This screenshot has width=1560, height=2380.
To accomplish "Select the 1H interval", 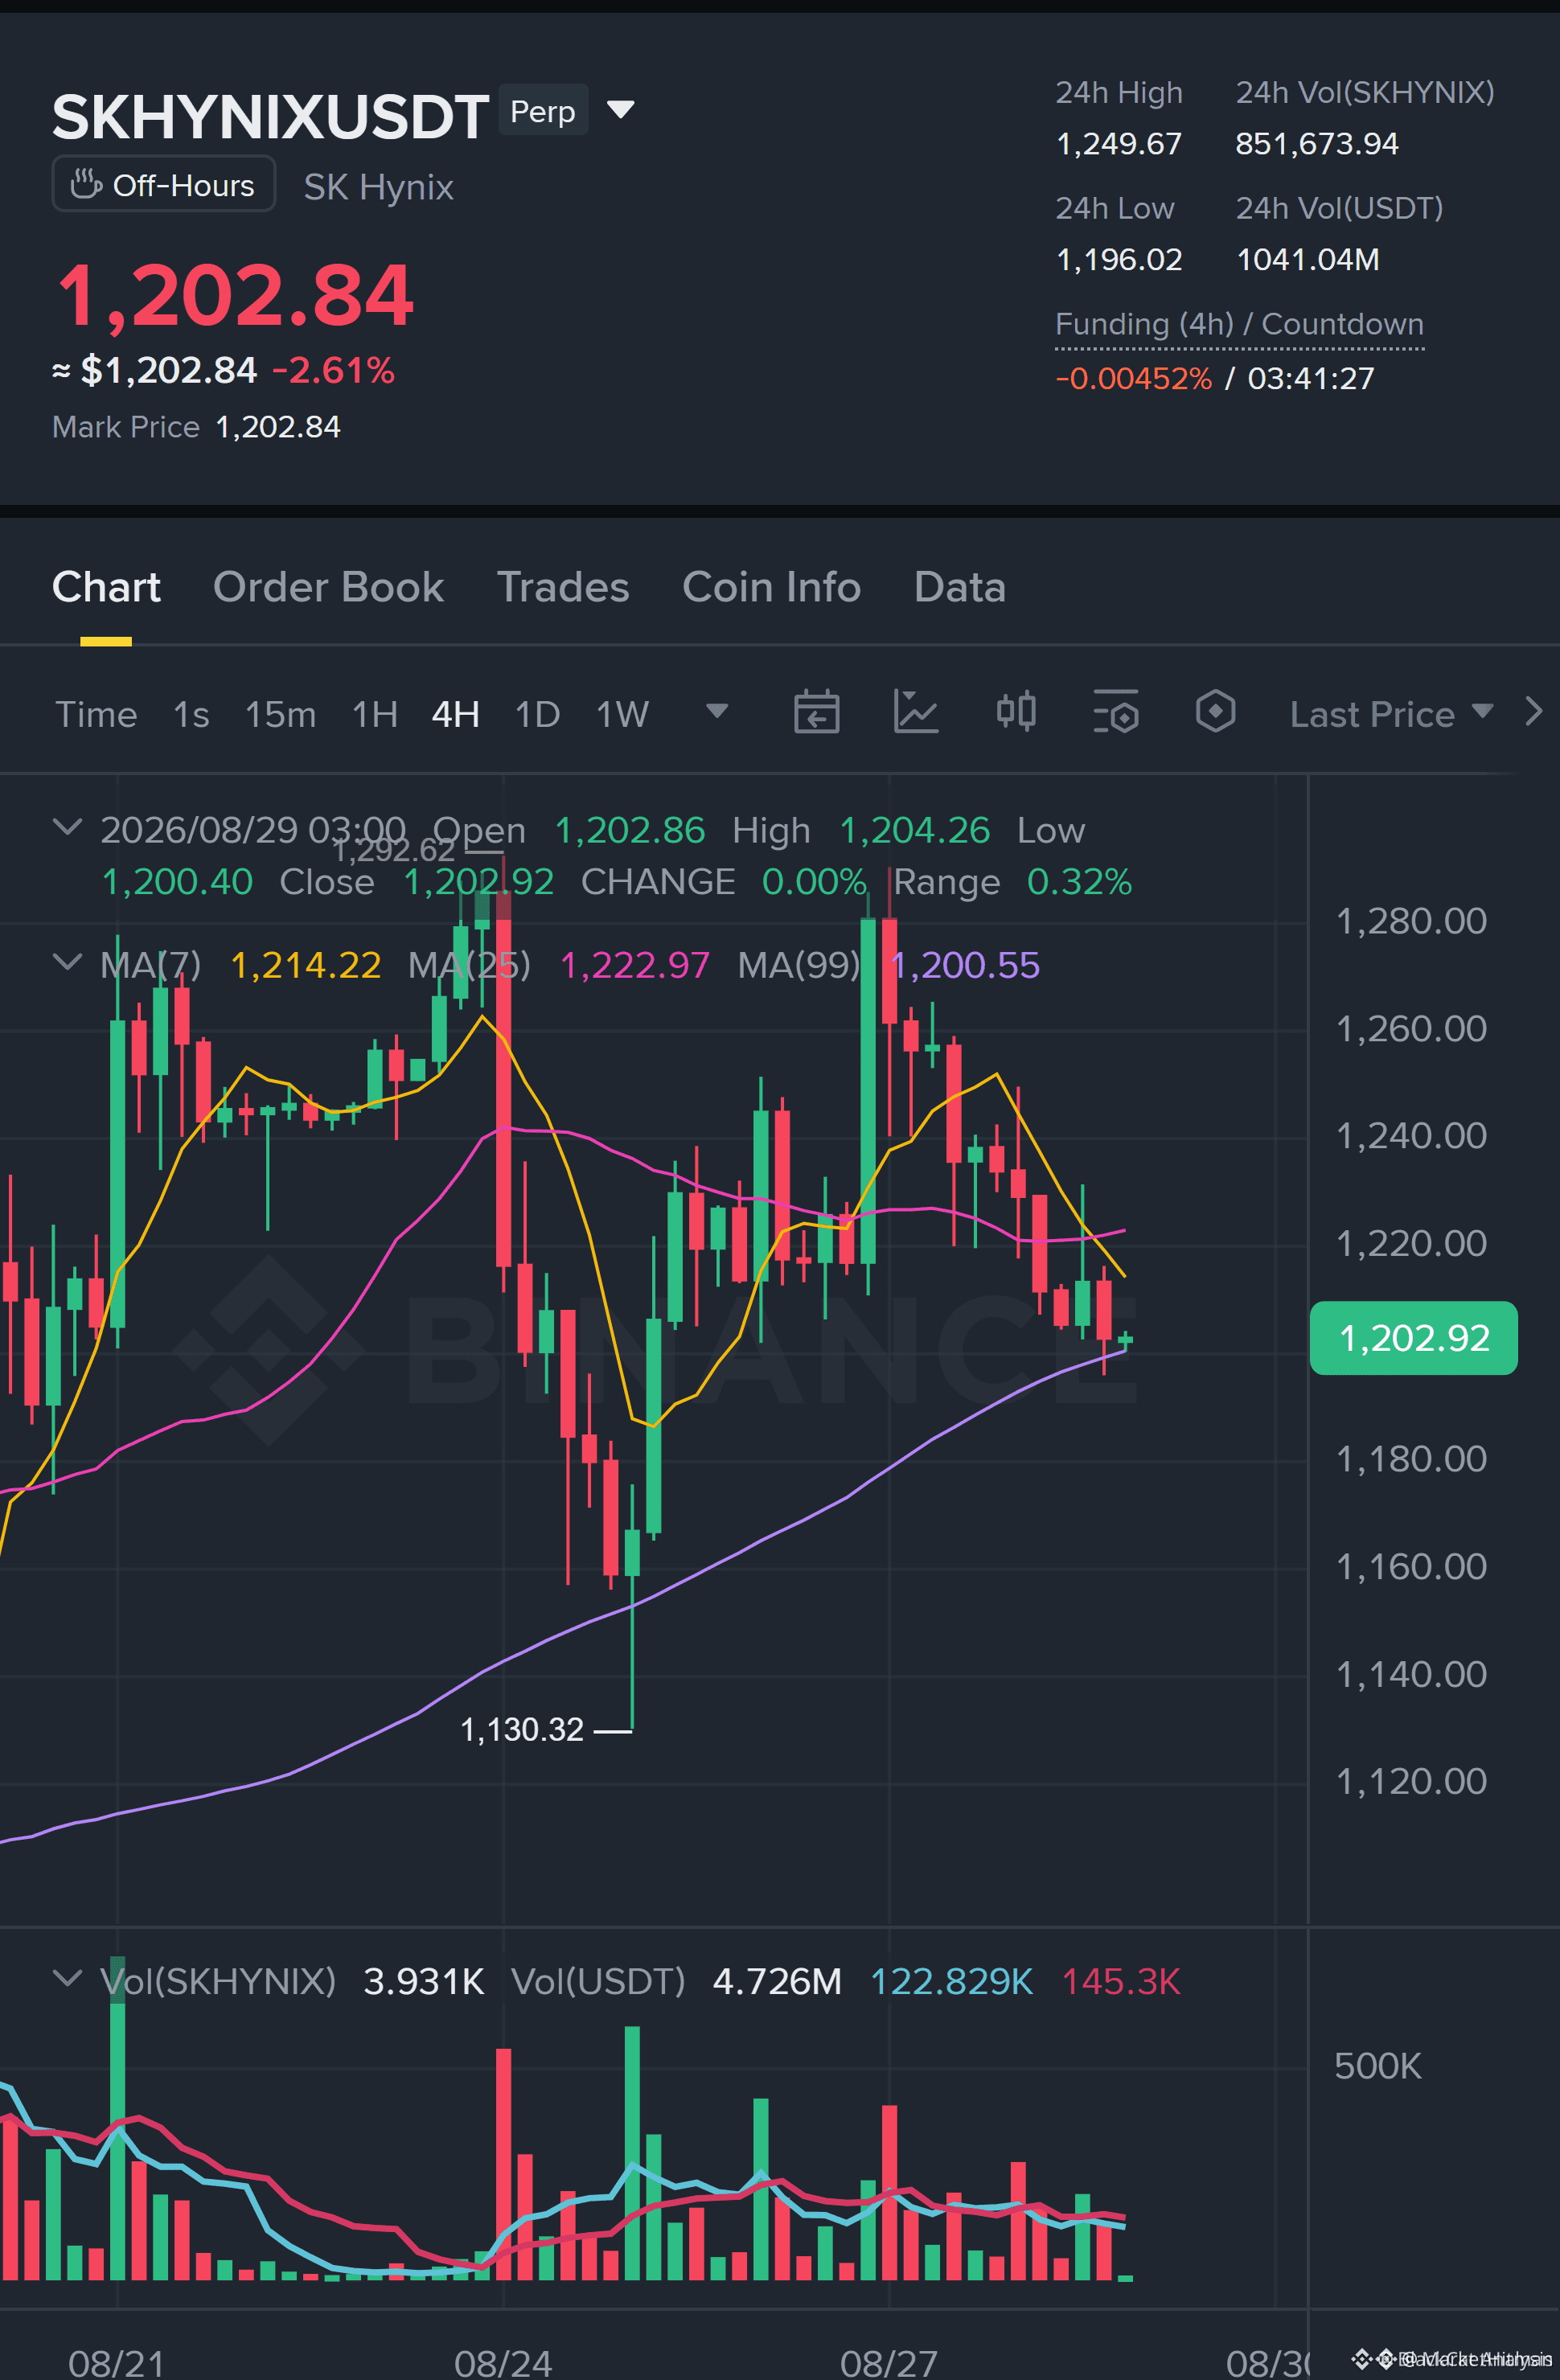I will 375,714.
